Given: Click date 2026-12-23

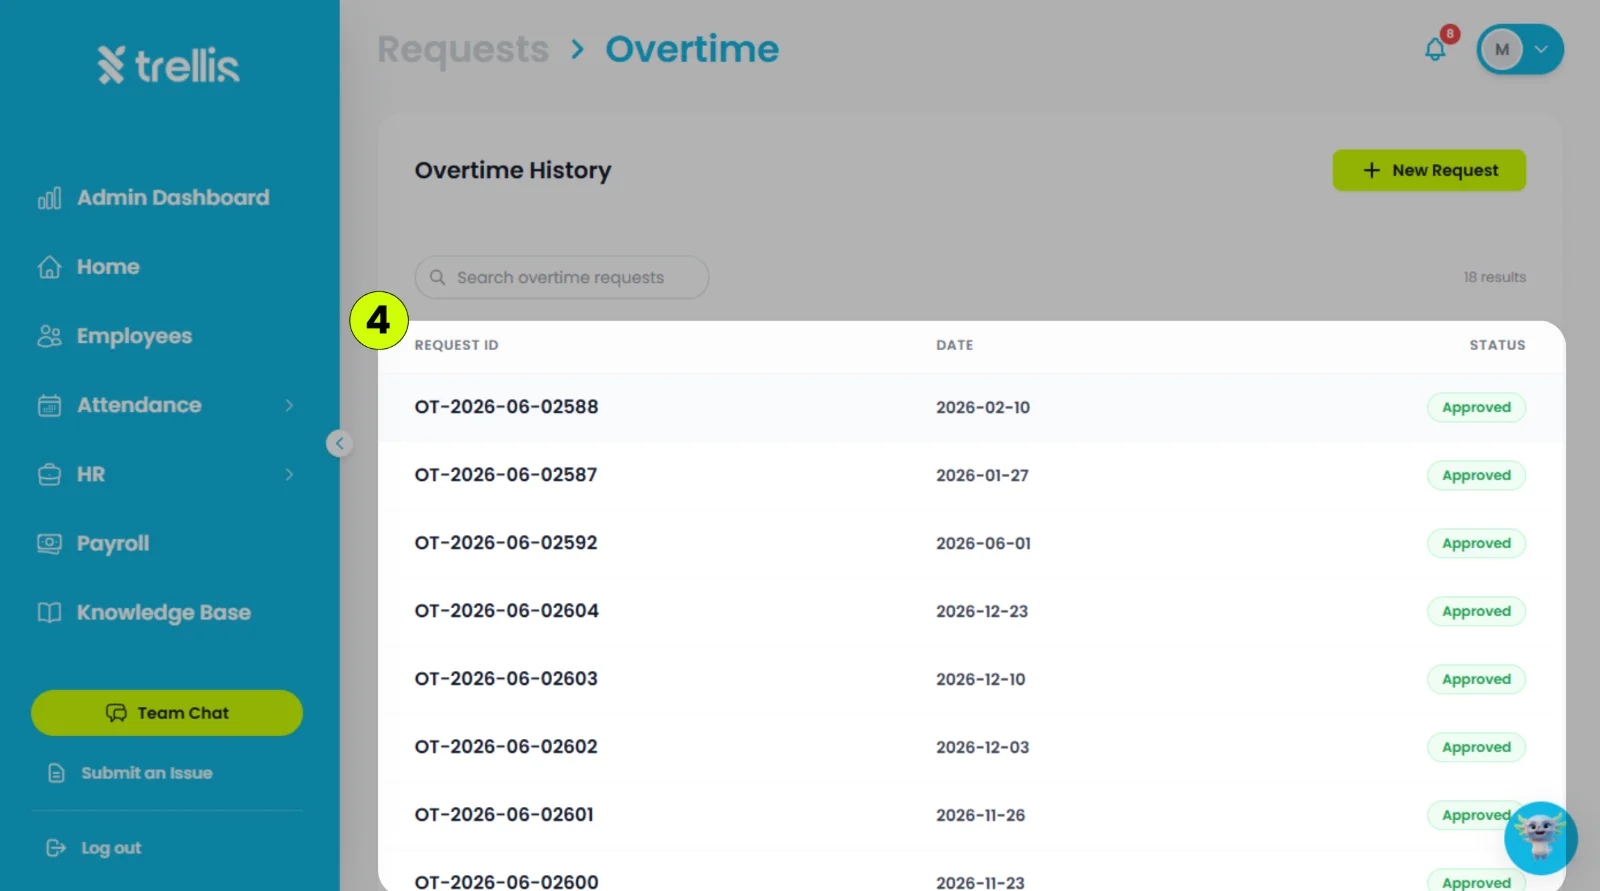Looking at the screenshot, I should pyautogui.click(x=982, y=611).
